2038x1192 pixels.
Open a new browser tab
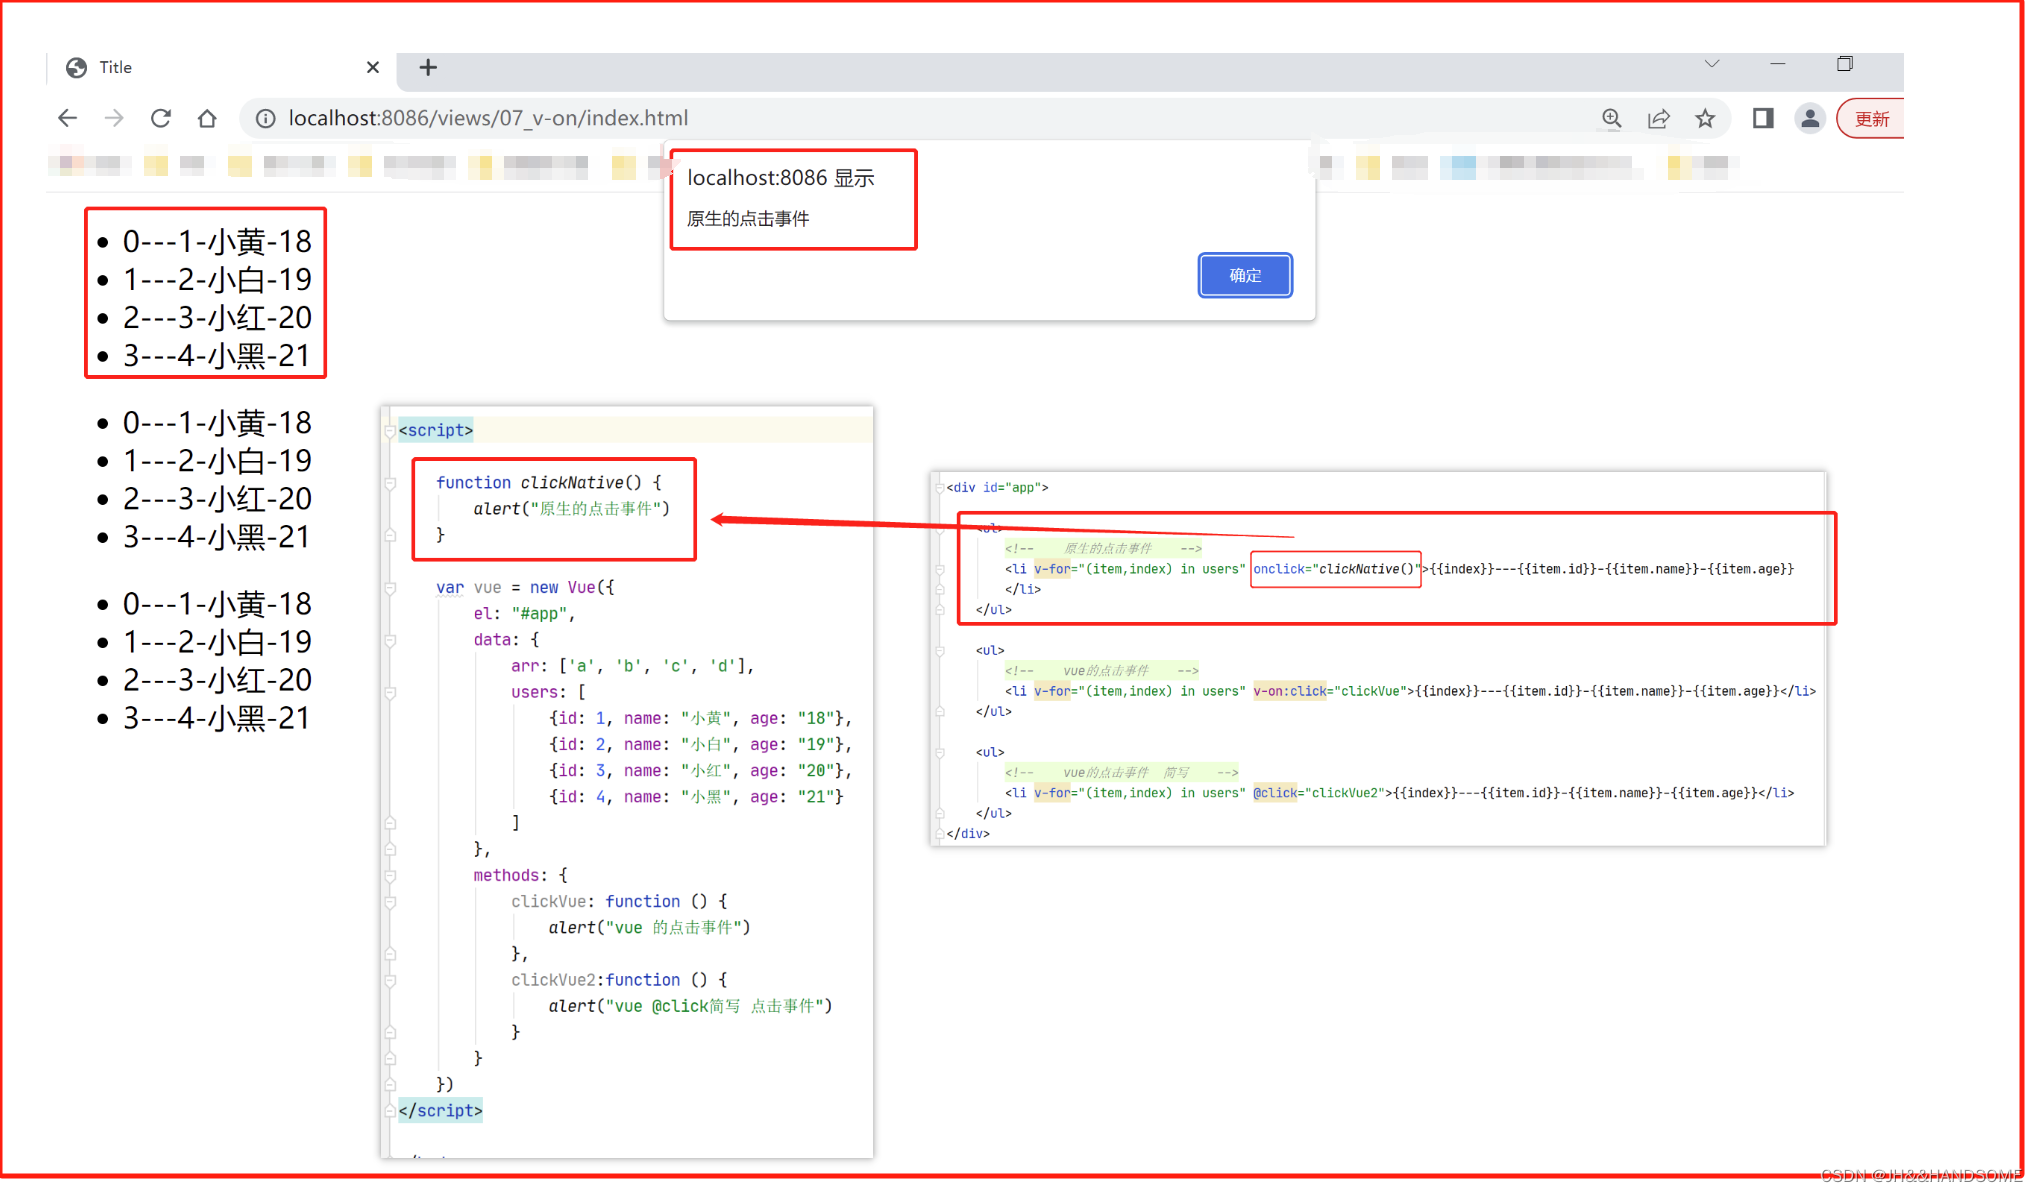click(428, 67)
